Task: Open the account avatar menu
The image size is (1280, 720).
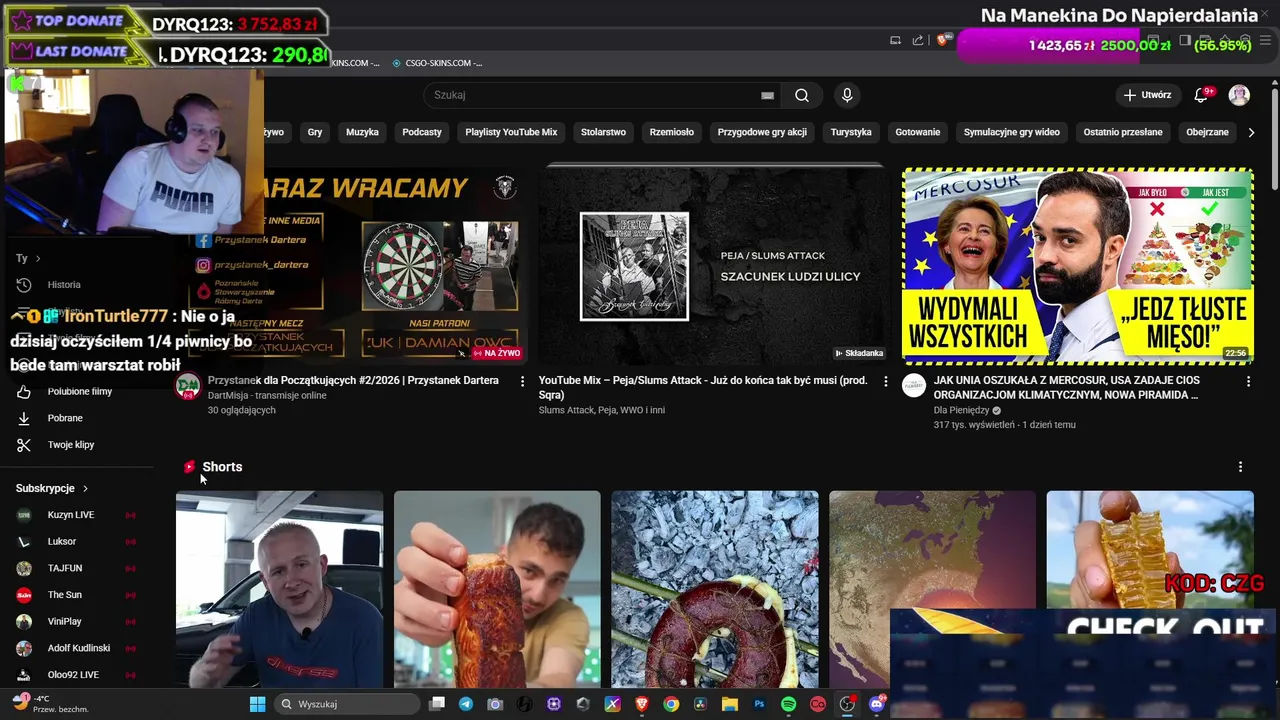Action: pyautogui.click(x=1239, y=95)
